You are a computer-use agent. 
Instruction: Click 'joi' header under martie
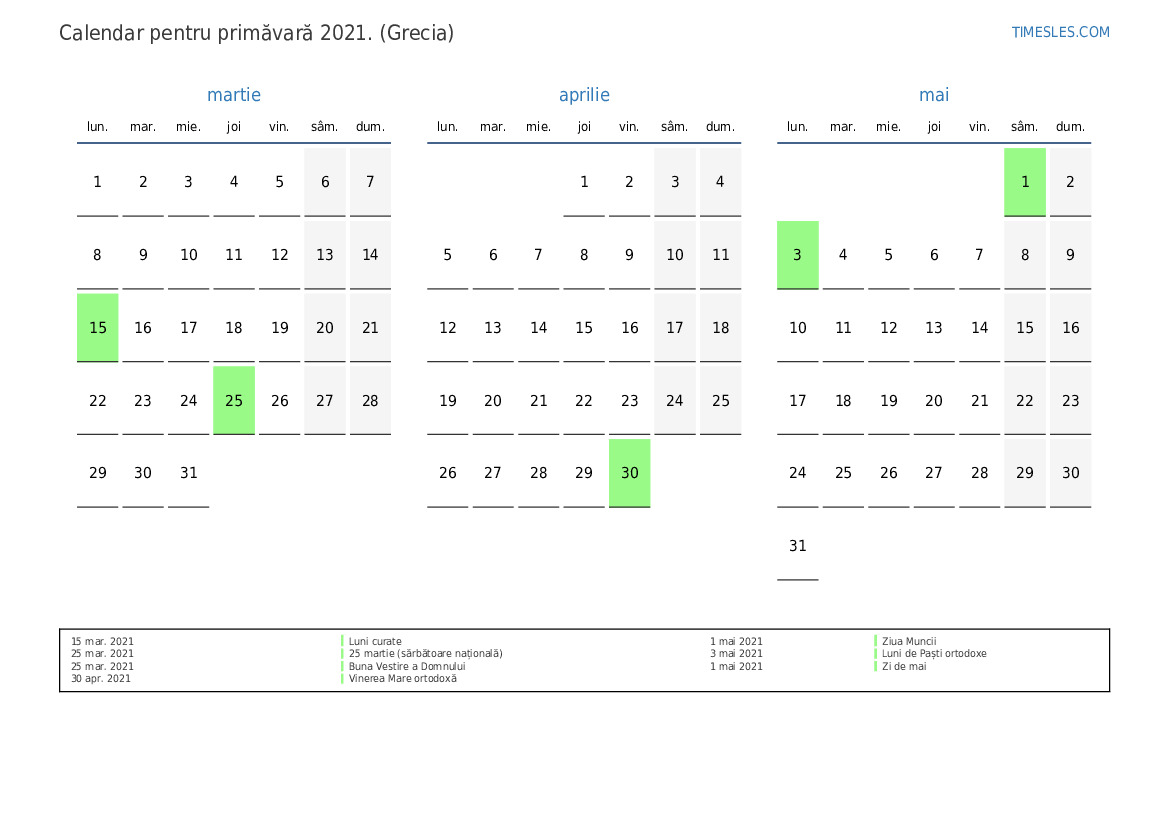coord(234,127)
